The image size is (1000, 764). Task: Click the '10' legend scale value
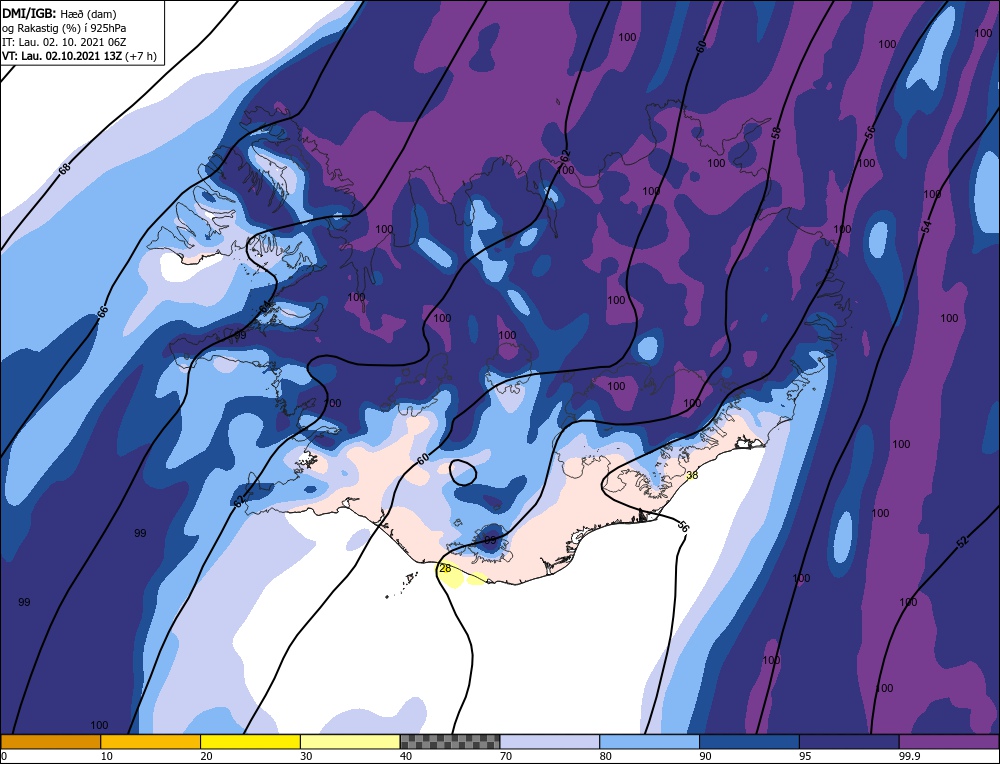pyautogui.click(x=107, y=756)
